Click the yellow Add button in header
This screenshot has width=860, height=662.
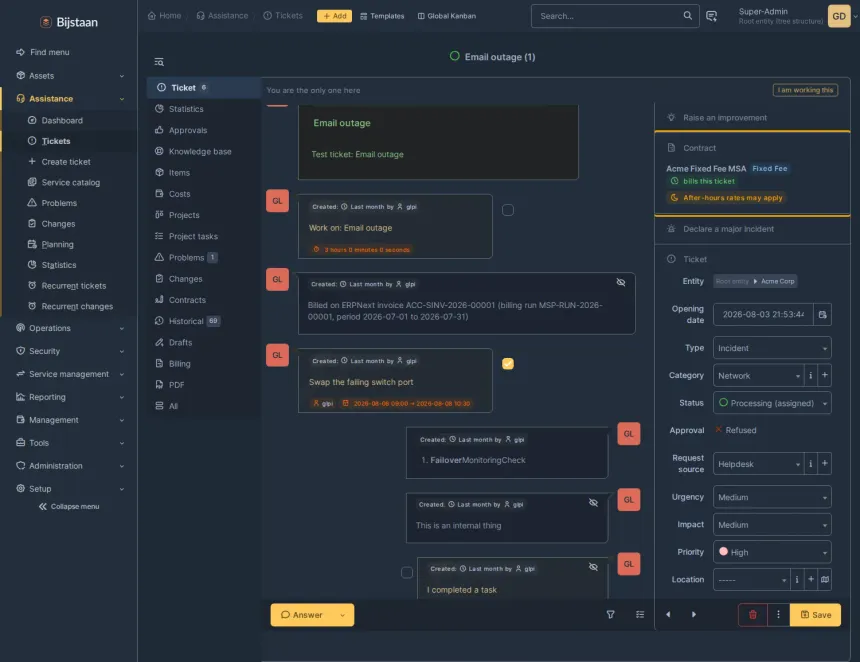pyautogui.click(x=334, y=16)
